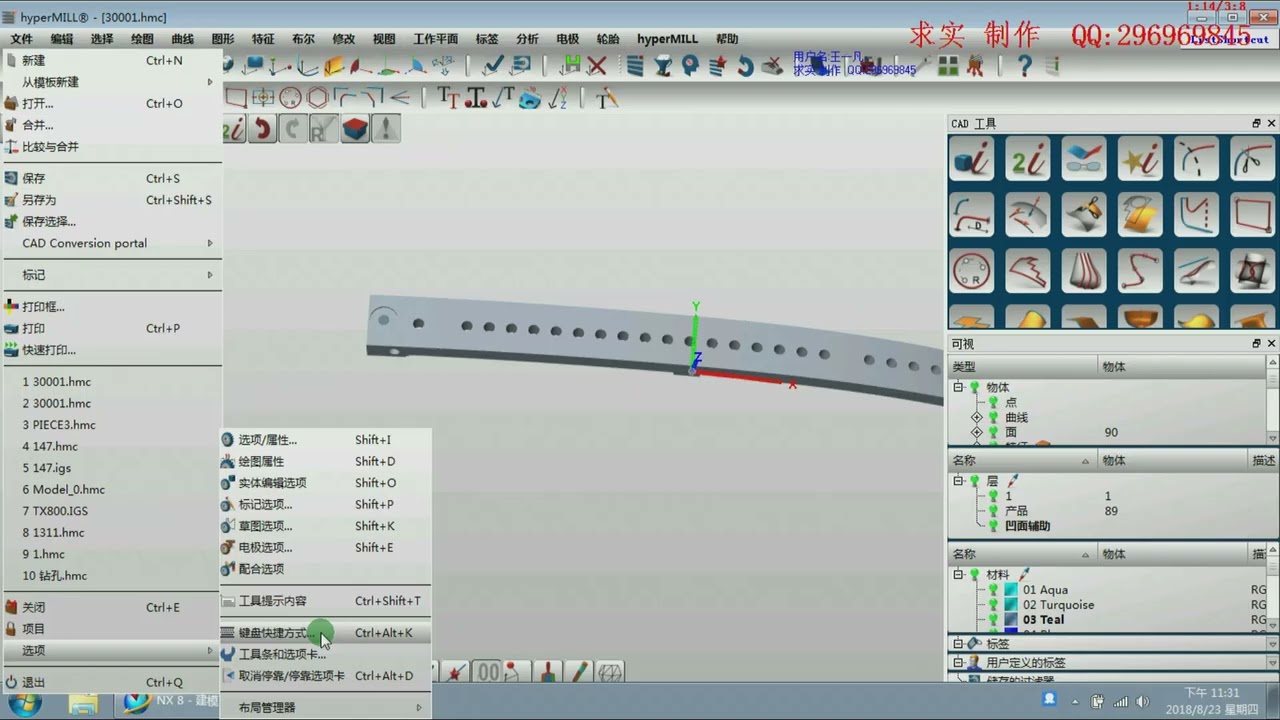This screenshot has width=1280, height=720.
Task: Select the glasses analysis tool in CAD tools
Action: [1084, 159]
